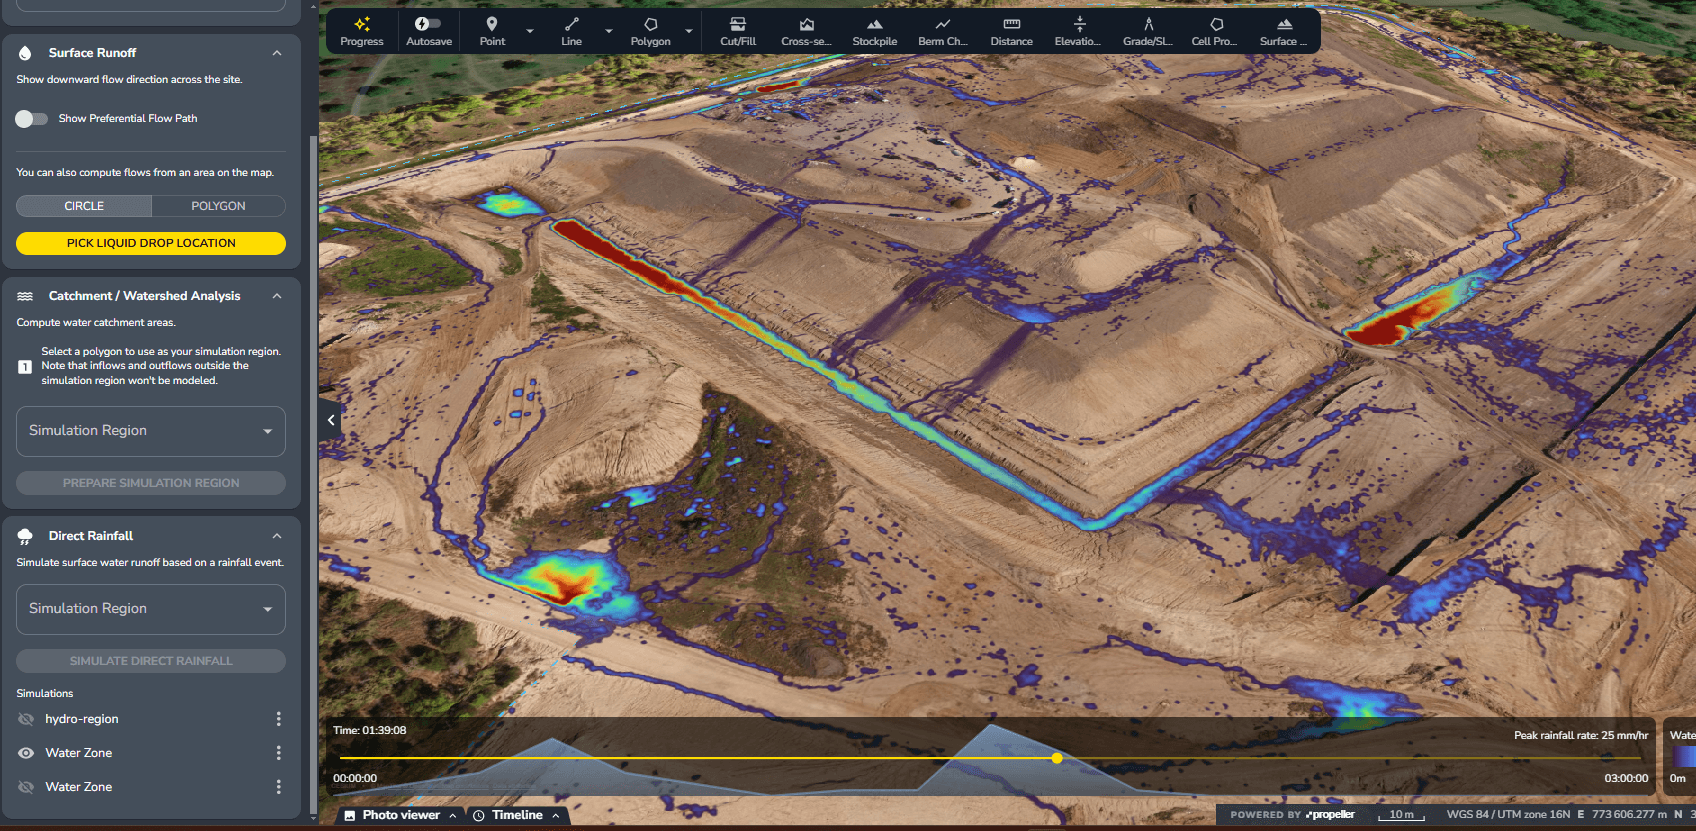Open the Photo viewer tab
Screen dimensions: 1696x831
click(x=400, y=815)
